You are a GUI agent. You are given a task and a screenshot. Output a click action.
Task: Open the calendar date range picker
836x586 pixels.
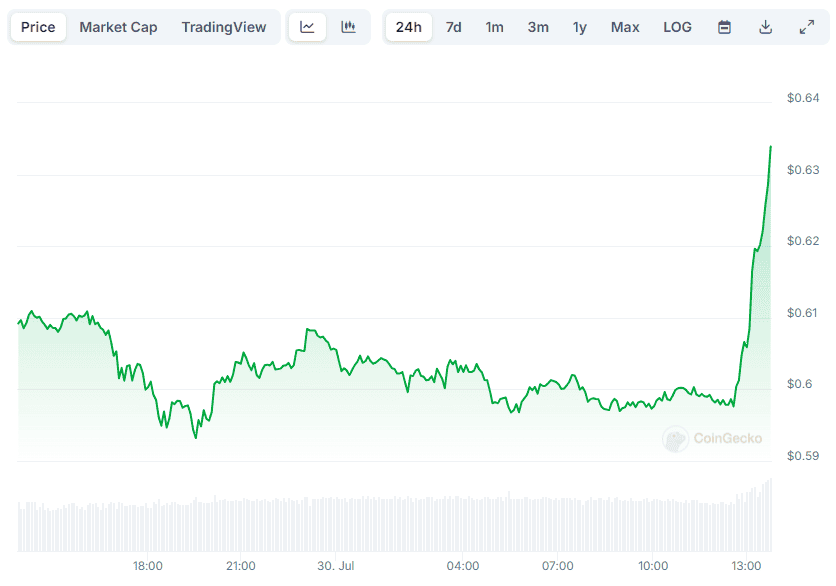724,27
